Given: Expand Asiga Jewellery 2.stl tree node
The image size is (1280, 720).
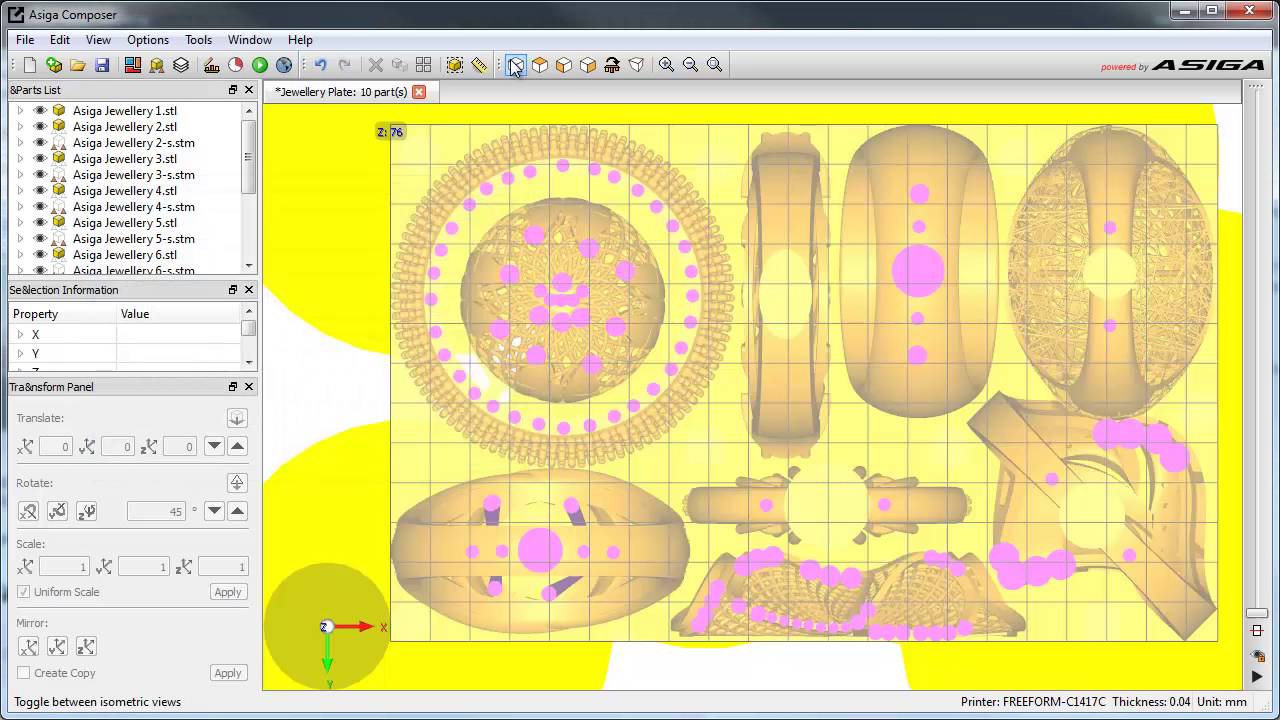Looking at the screenshot, I should point(20,127).
